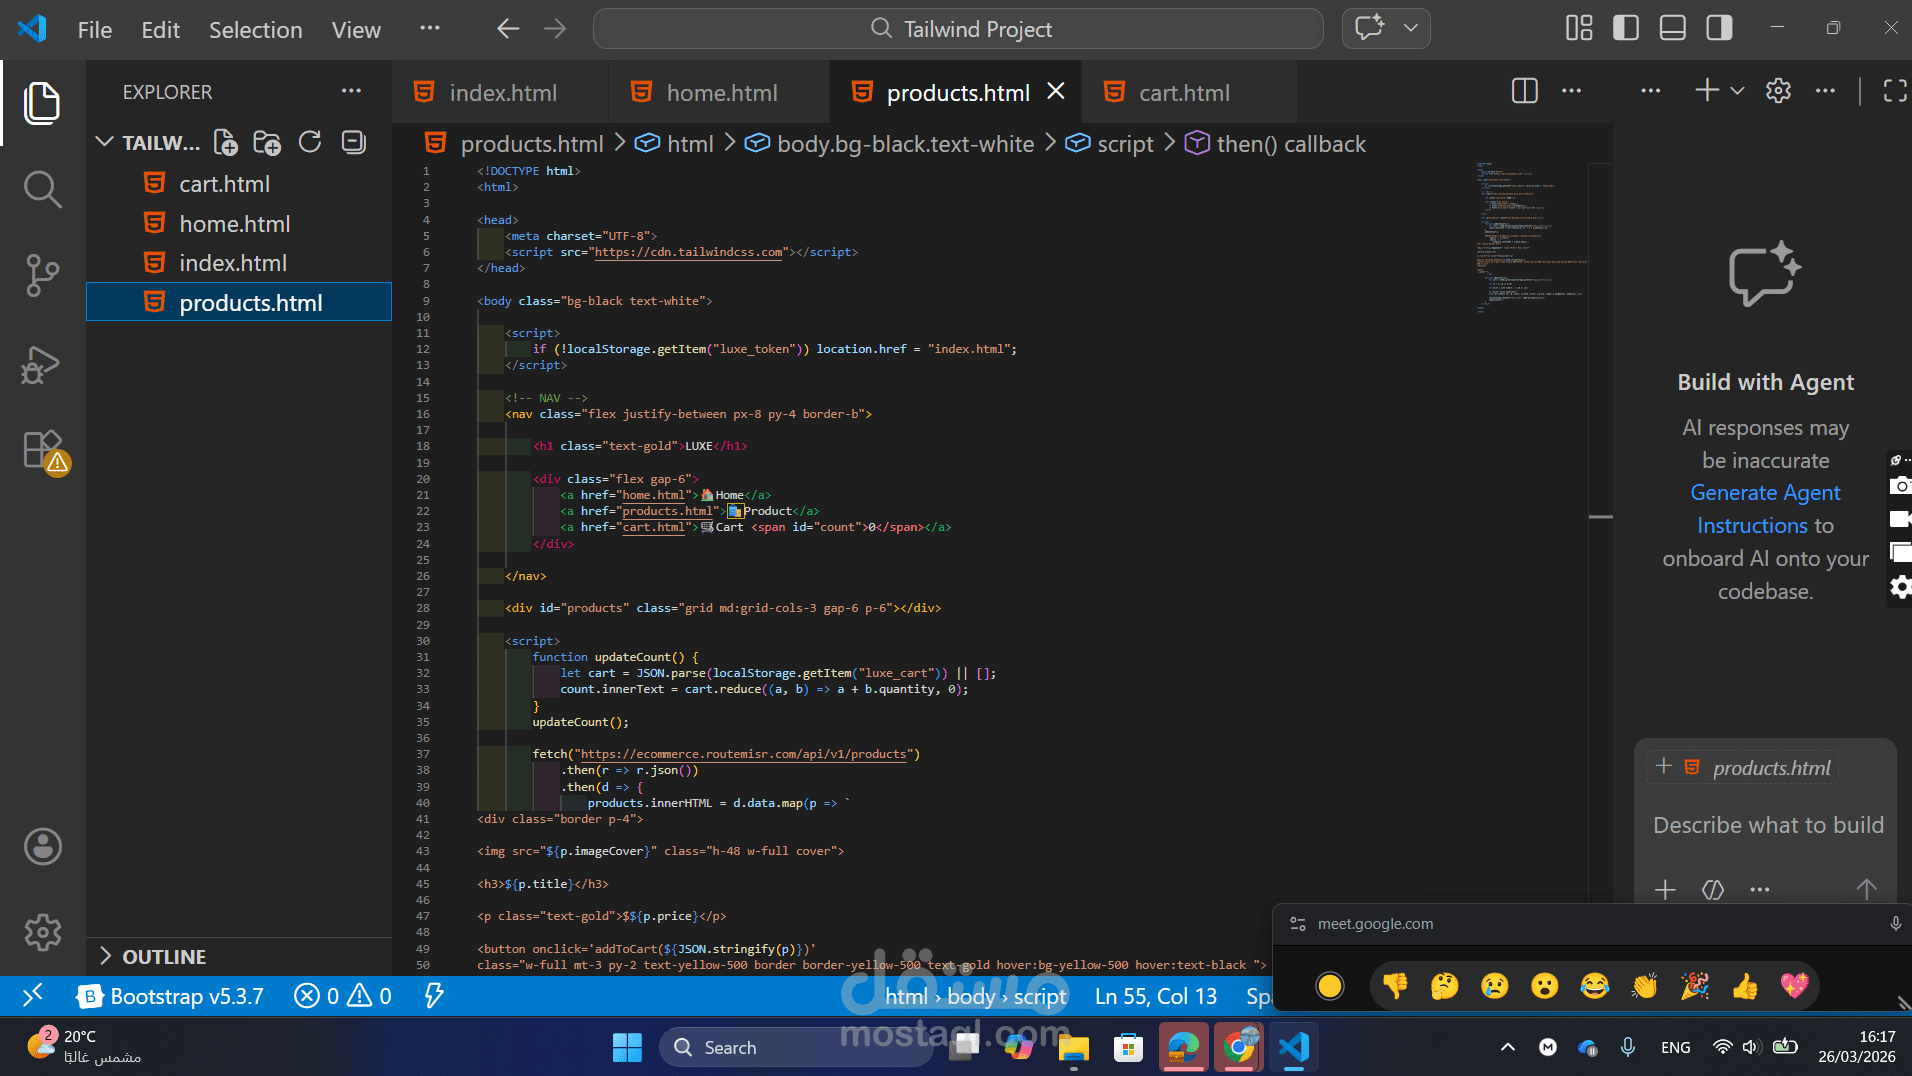Maximize the chat panel
Image resolution: width=1912 pixels, height=1076 pixels.
point(1894,91)
